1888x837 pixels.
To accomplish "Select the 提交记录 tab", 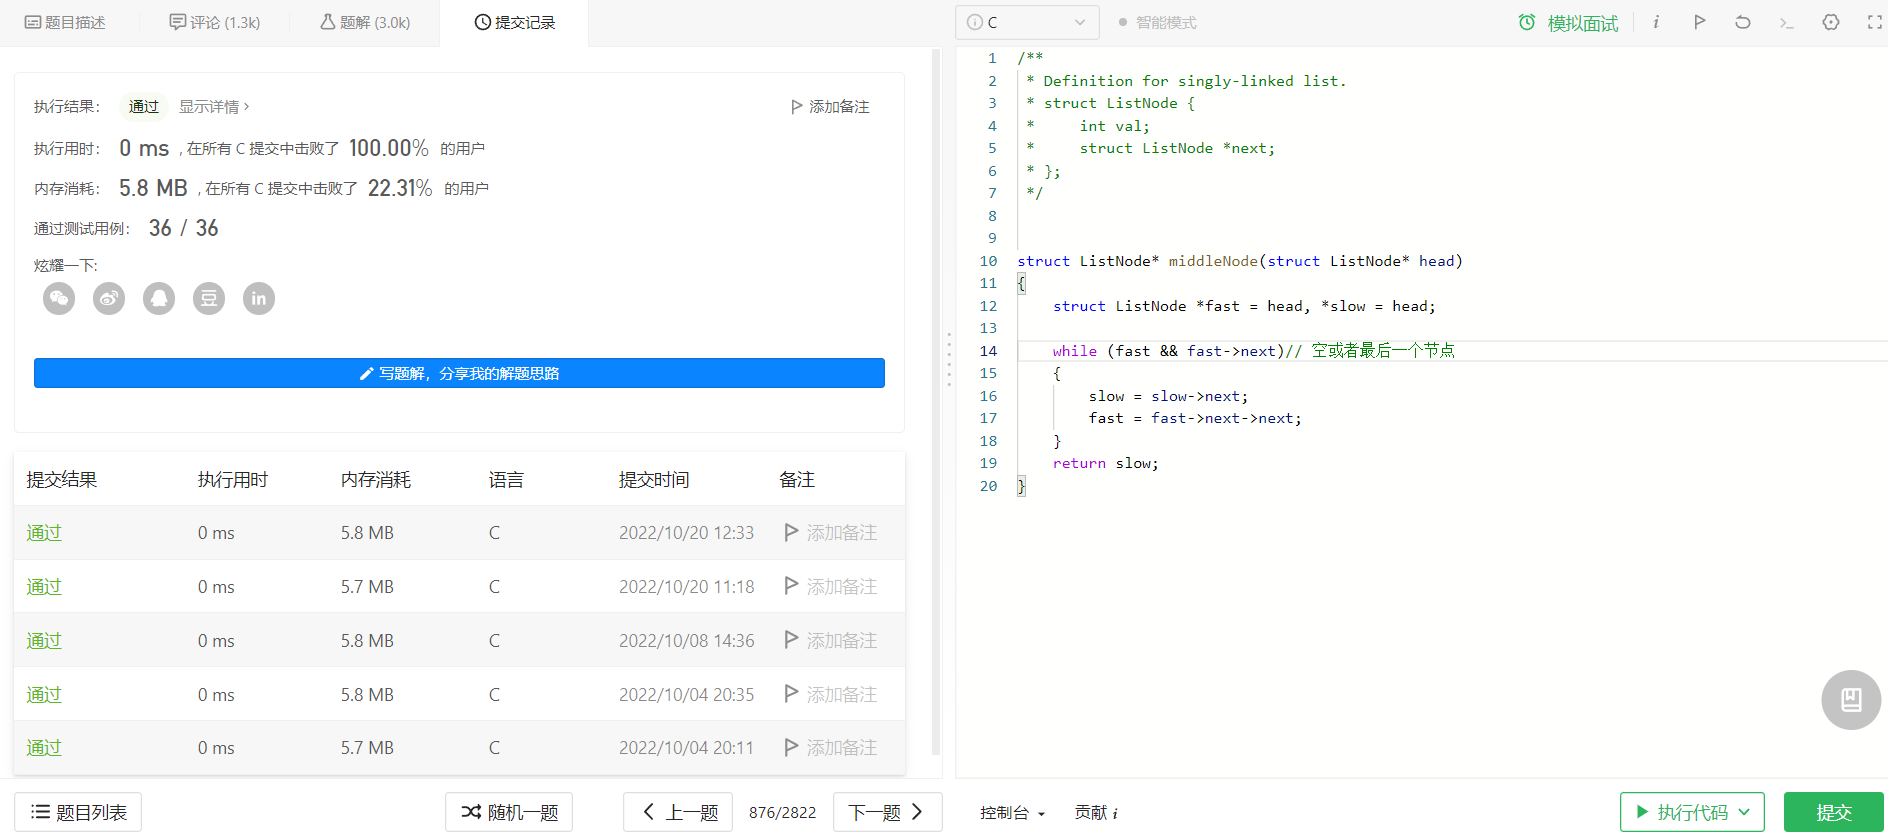I will click(x=514, y=22).
